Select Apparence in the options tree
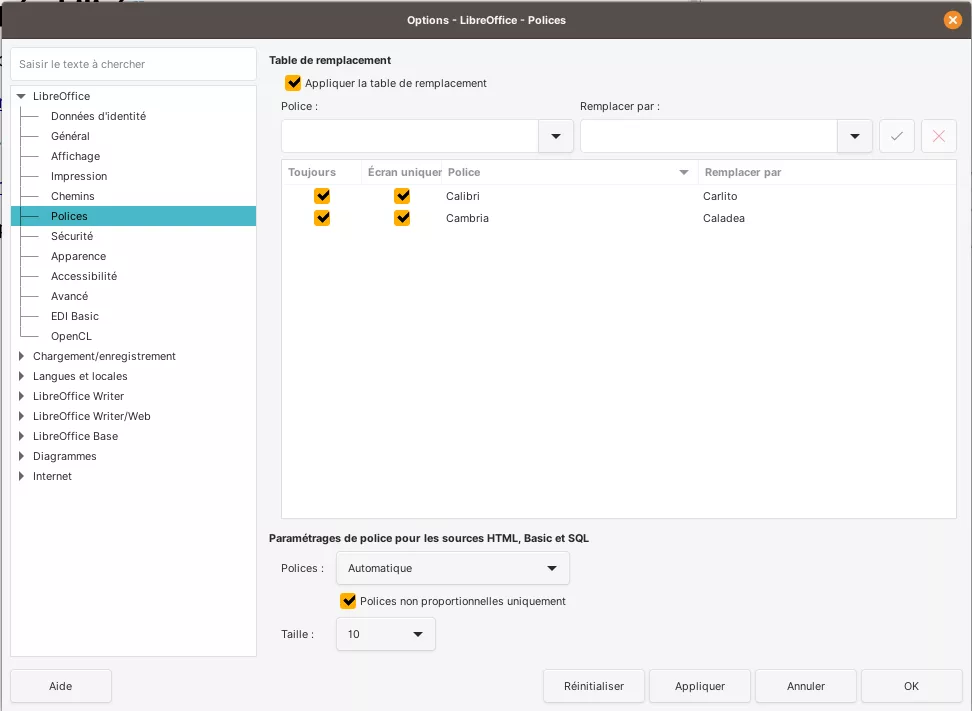Viewport: 972px width, 711px height. point(78,256)
